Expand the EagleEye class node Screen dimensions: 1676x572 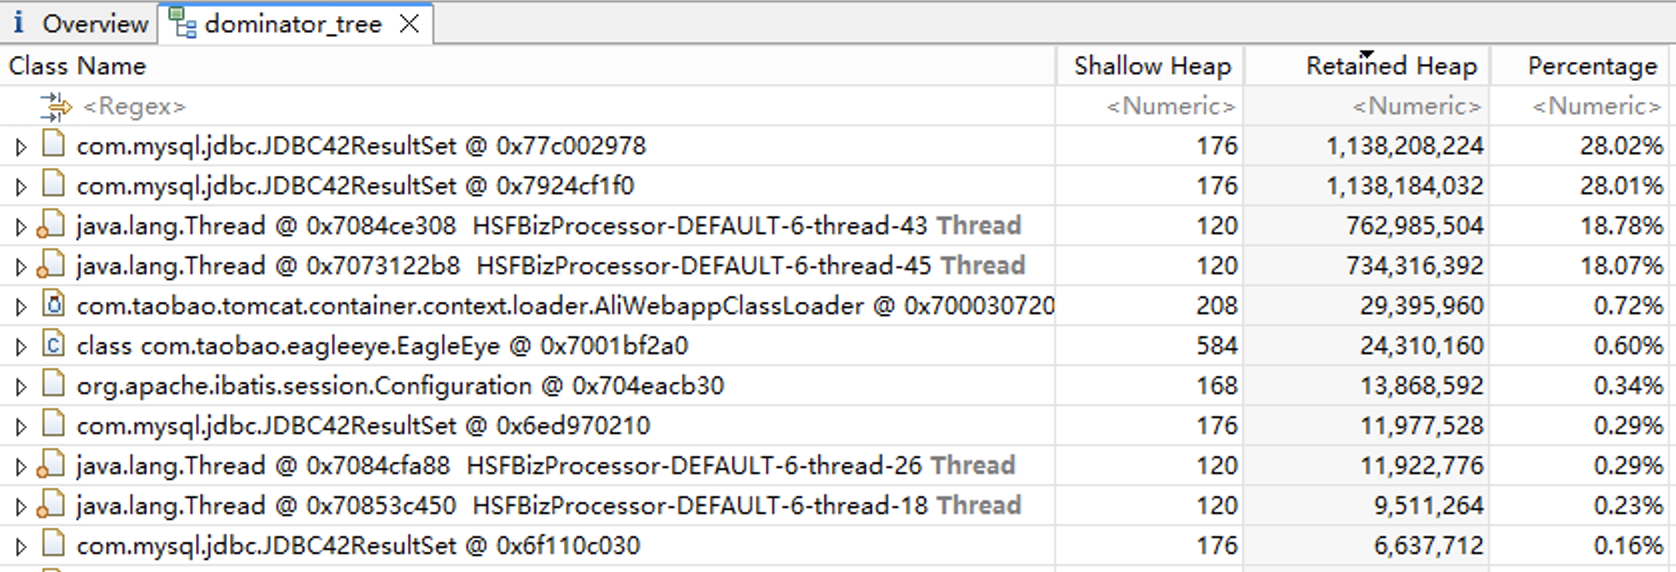(x=21, y=347)
